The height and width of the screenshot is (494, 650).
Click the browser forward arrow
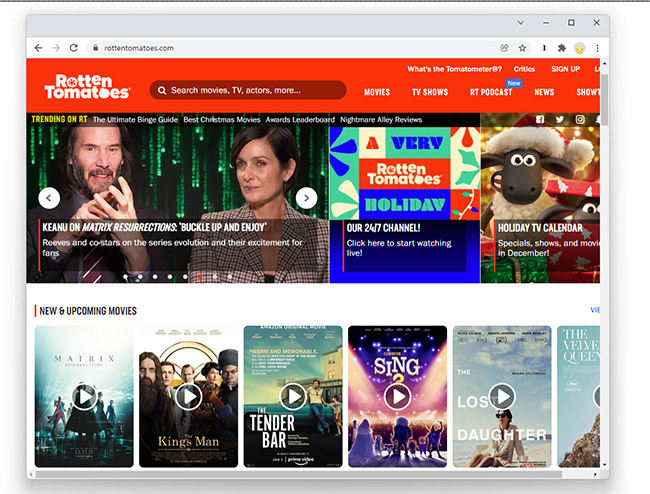56,48
